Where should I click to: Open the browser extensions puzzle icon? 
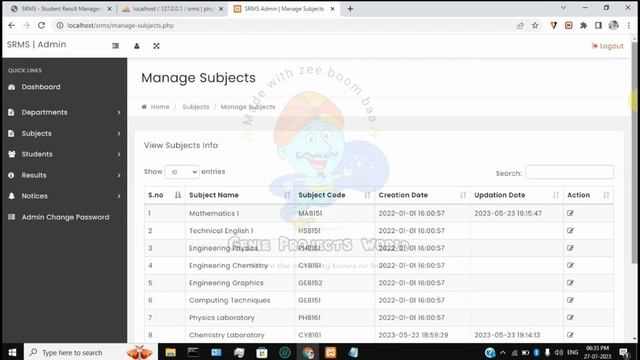584,25
